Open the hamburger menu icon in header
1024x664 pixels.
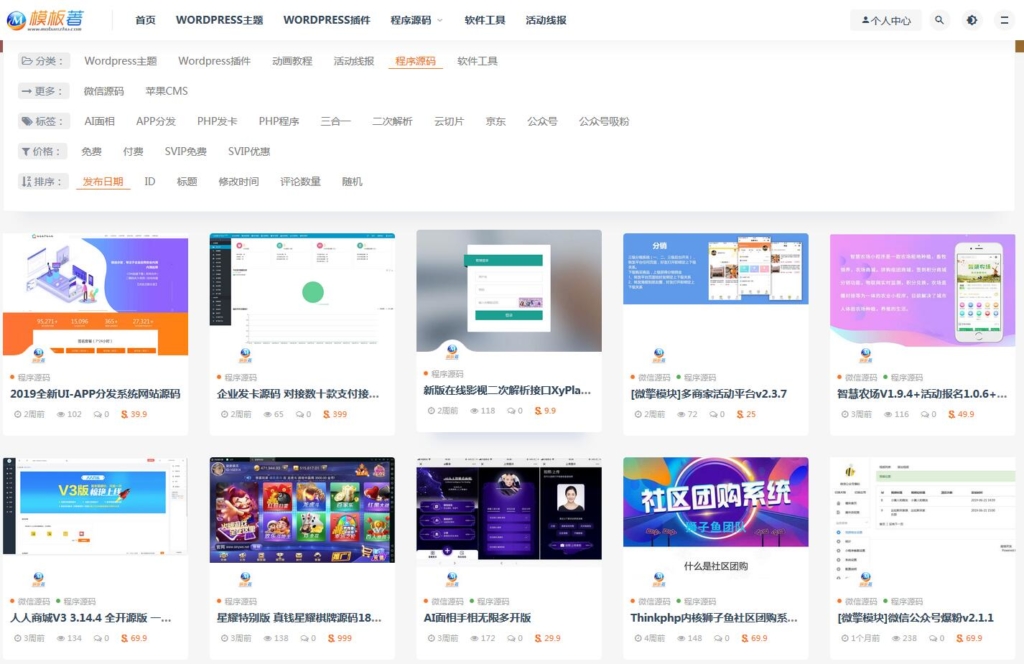pos(1004,20)
